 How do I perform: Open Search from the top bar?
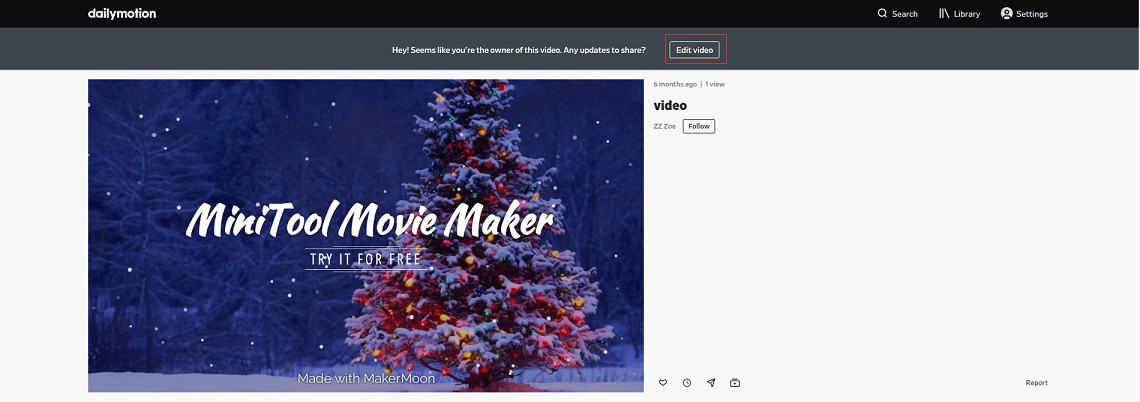[x=897, y=14]
